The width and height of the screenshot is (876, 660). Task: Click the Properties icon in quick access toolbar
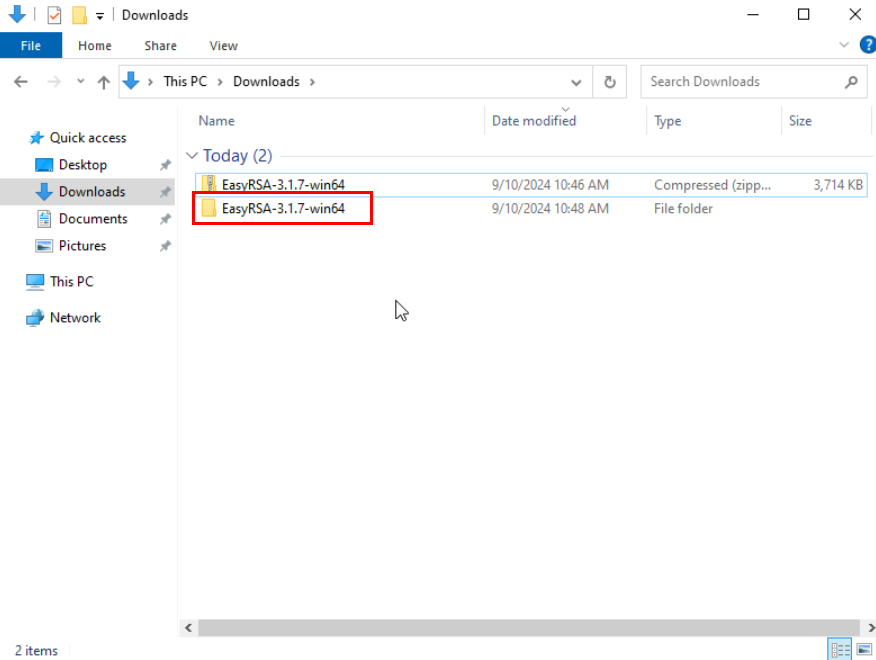tap(54, 15)
